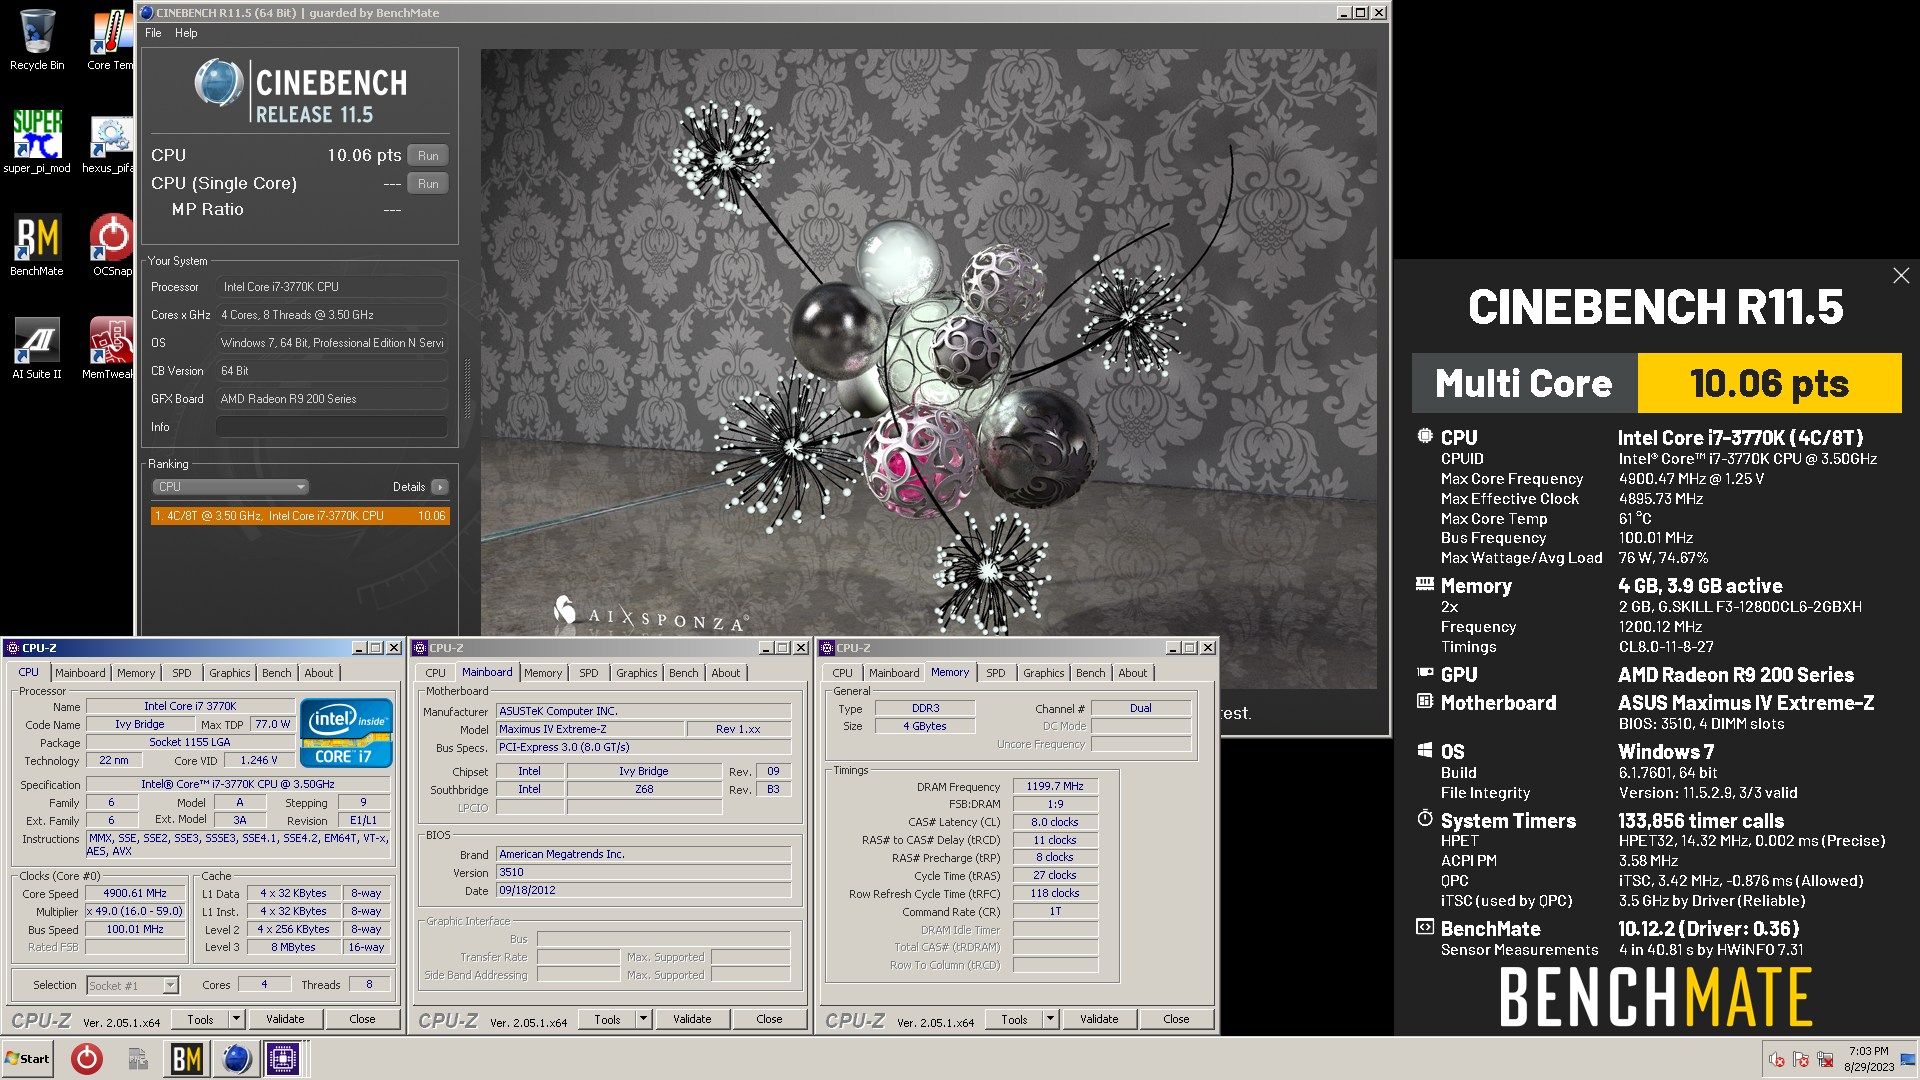This screenshot has height=1080, width=1920.
Task: Expand Tools dropdown arrow in Mainboard CPU-Z window
Action: tap(644, 1019)
